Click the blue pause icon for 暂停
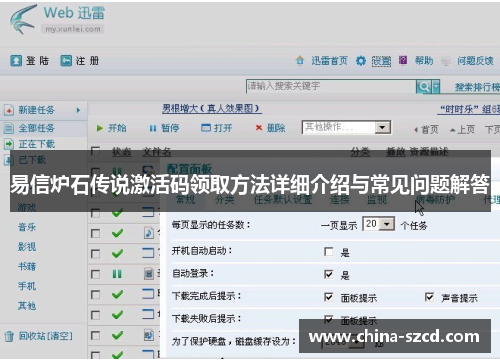 point(153,128)
